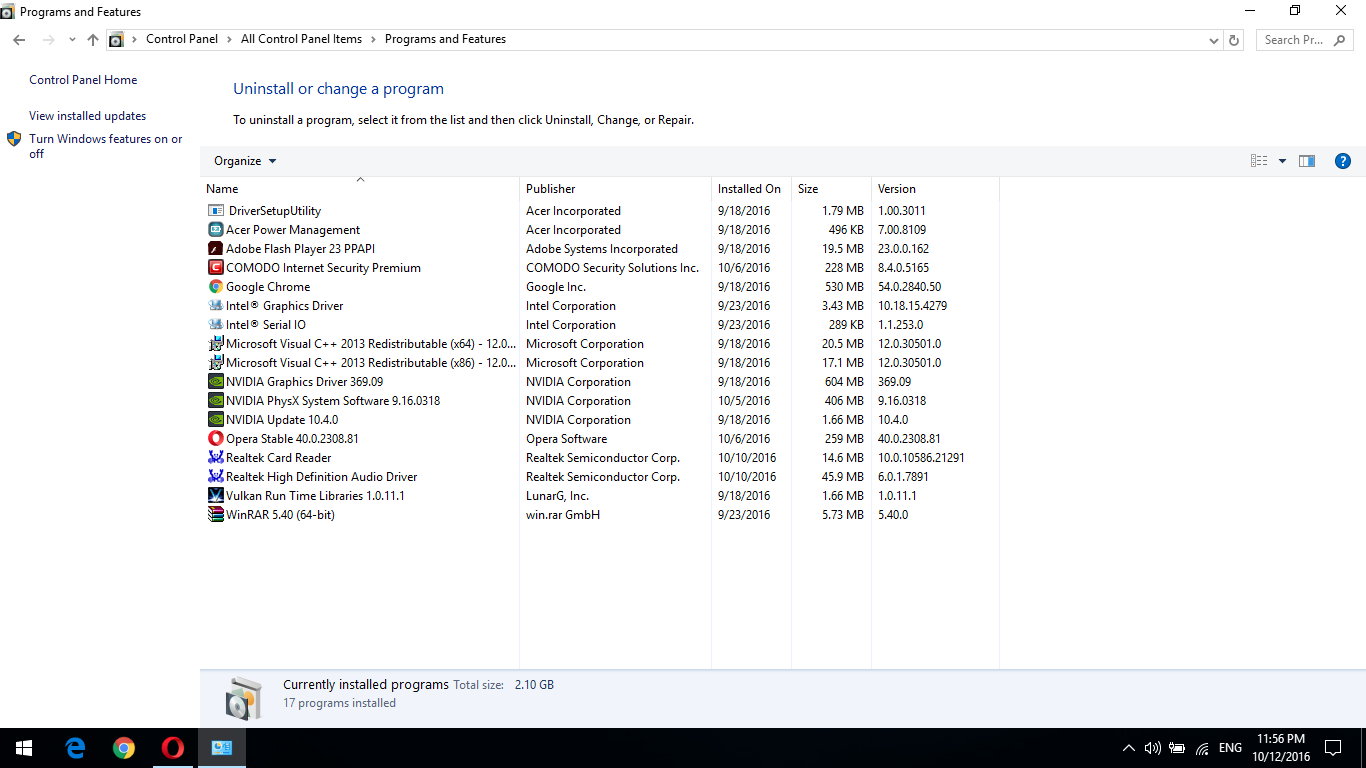
Task: Select the COMODO Internet Security Premium icon
Action: (216, 268)
